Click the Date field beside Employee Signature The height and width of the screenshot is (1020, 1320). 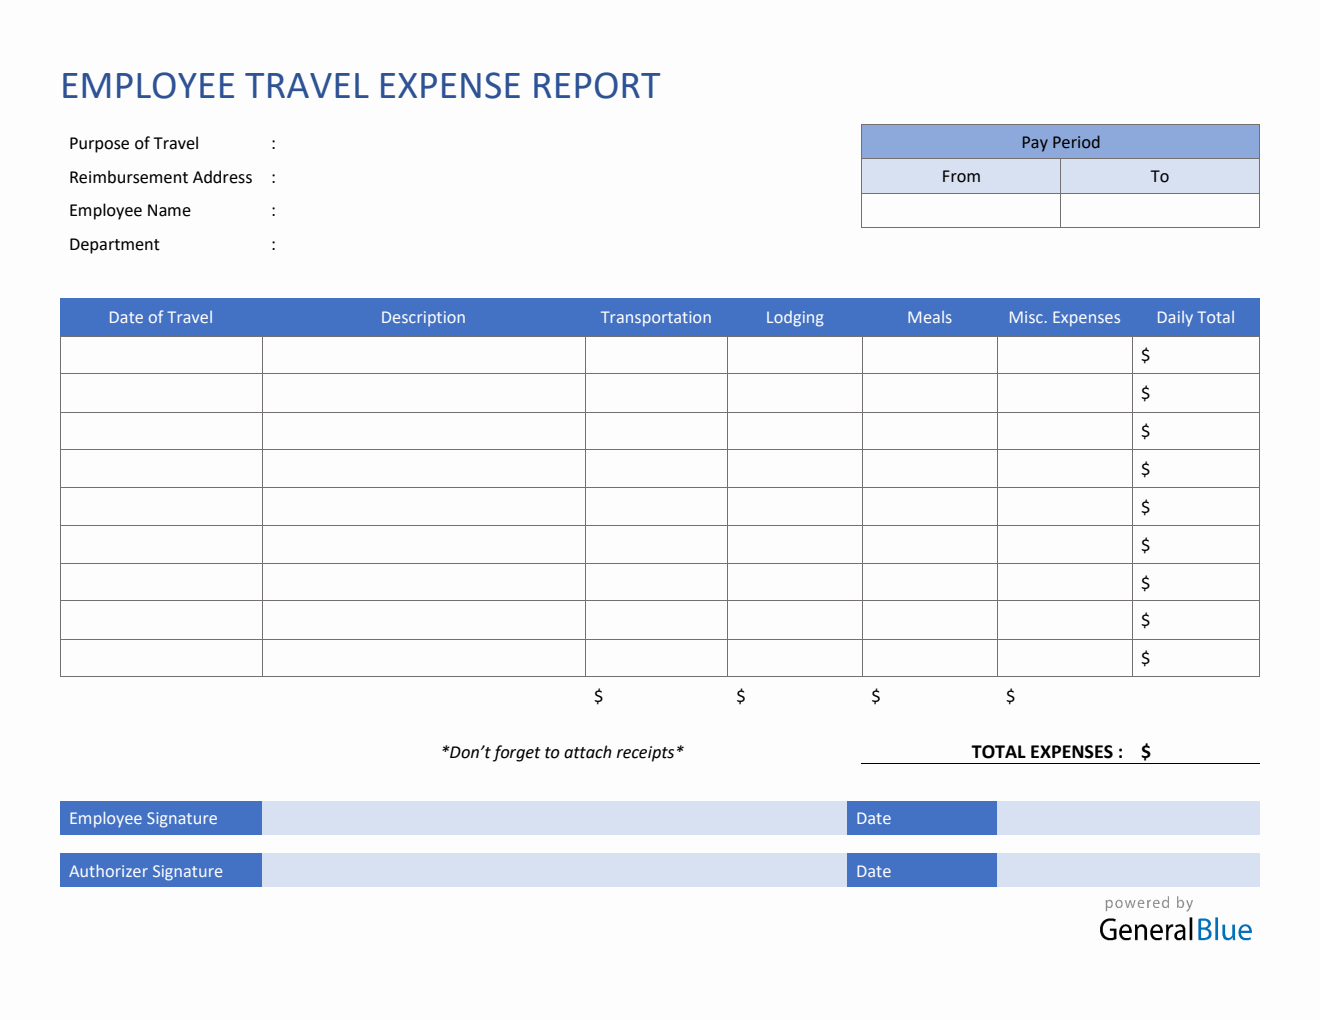tap(1128, 818)
